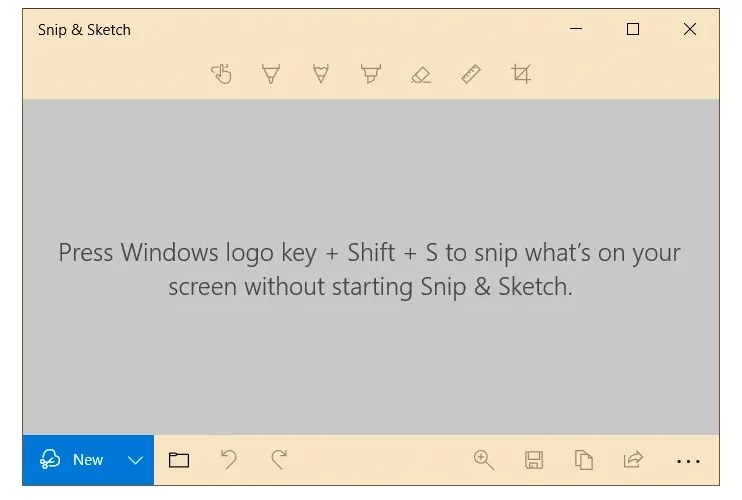This screenshot has height=500, width=742.
Task: Expand the chevron next to New
Action: (135, 460)
